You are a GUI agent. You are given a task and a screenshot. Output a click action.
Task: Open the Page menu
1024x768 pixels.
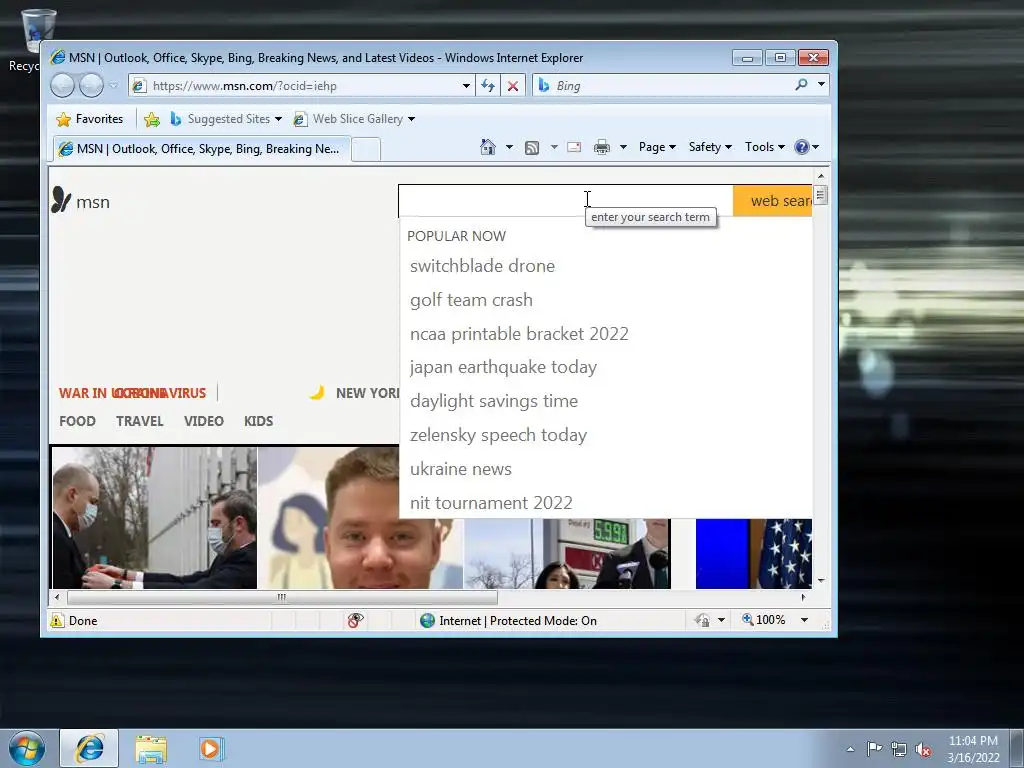657,147
